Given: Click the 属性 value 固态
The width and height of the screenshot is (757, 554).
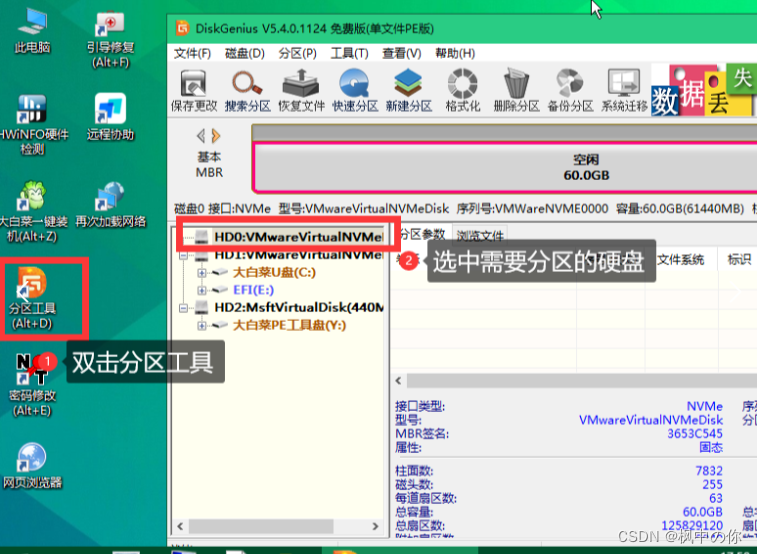Looking at the screenshot, I should [711, 447].
